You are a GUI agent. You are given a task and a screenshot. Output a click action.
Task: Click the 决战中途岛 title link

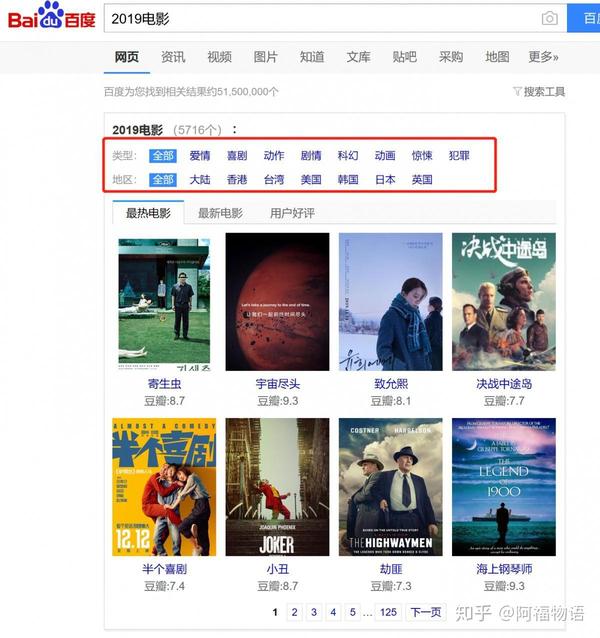click(x=504, y=384)
